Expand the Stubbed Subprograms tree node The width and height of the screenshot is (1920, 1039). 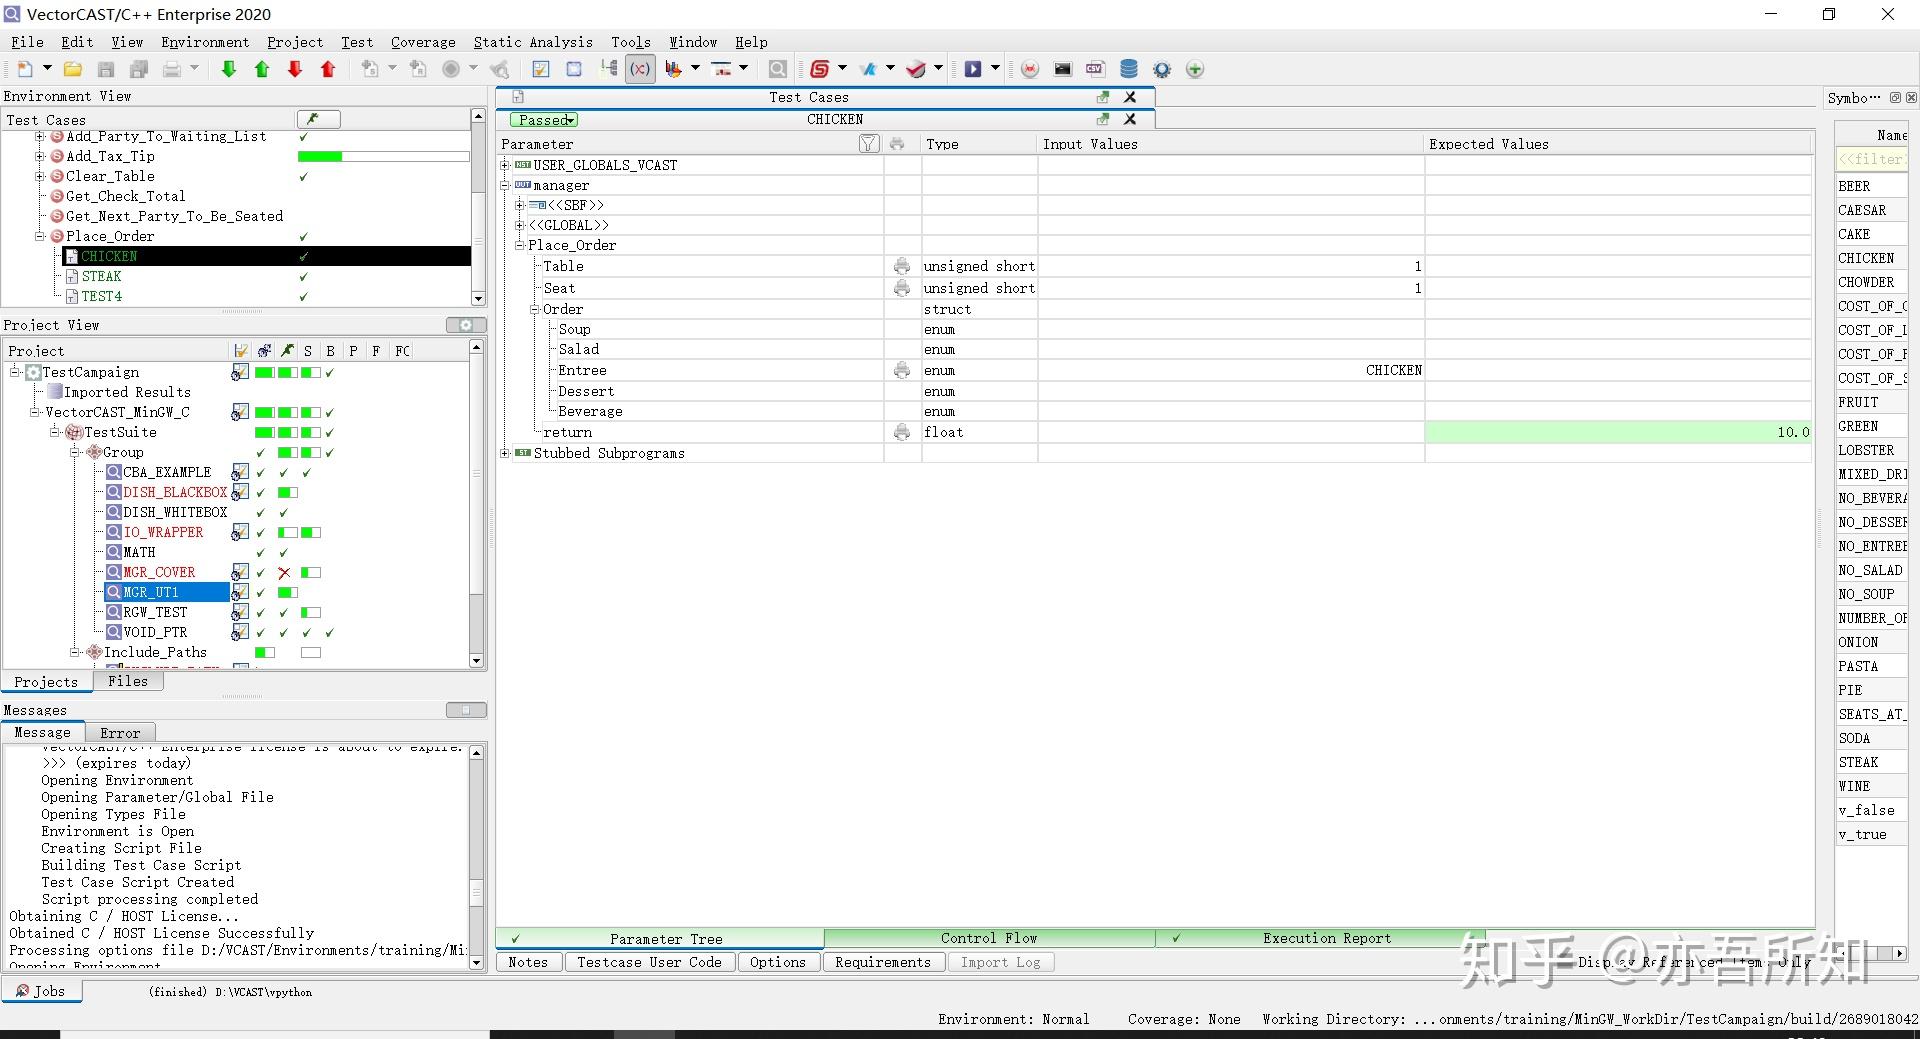click(x=506, y=453)
